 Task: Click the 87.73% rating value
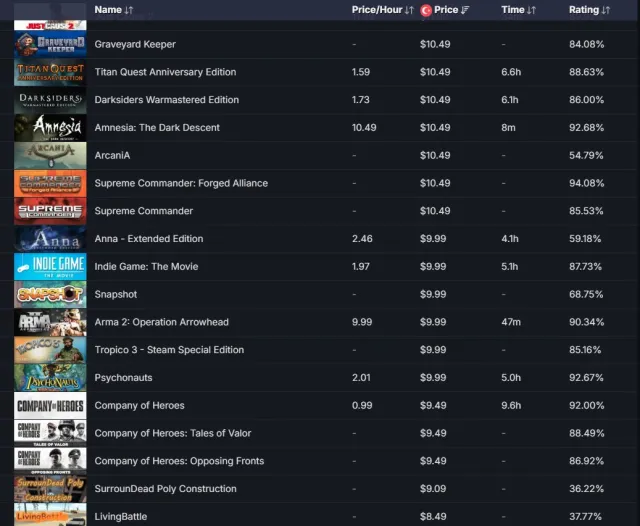tap(585, 266)
